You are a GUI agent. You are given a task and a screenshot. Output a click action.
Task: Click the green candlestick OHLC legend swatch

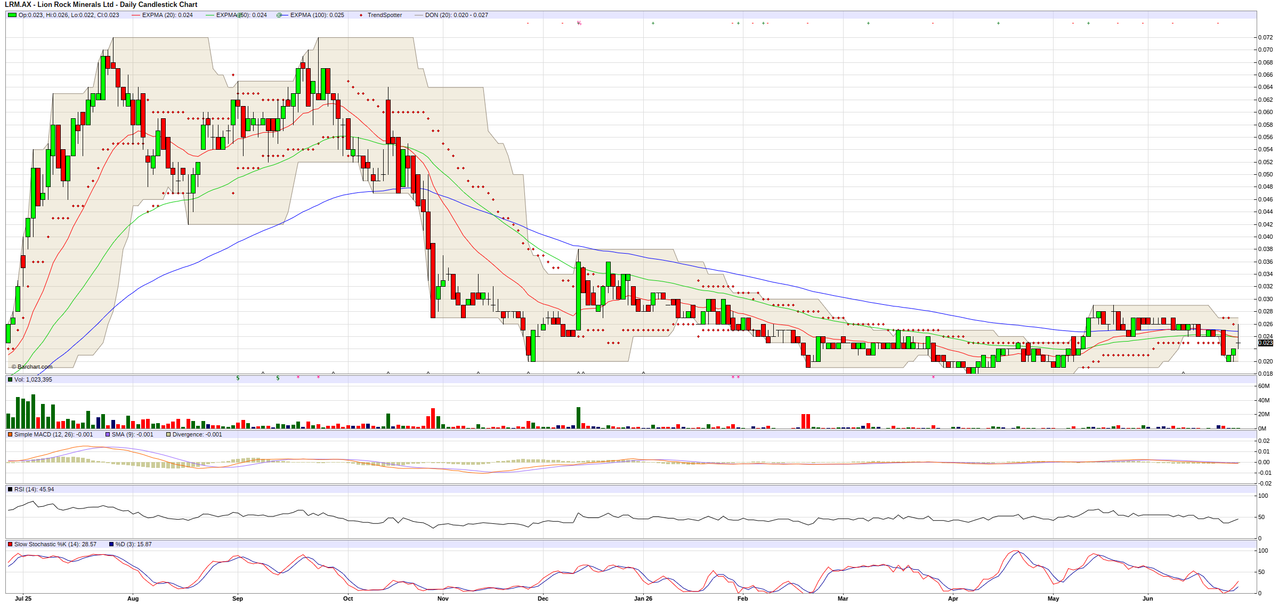point(12,15)
